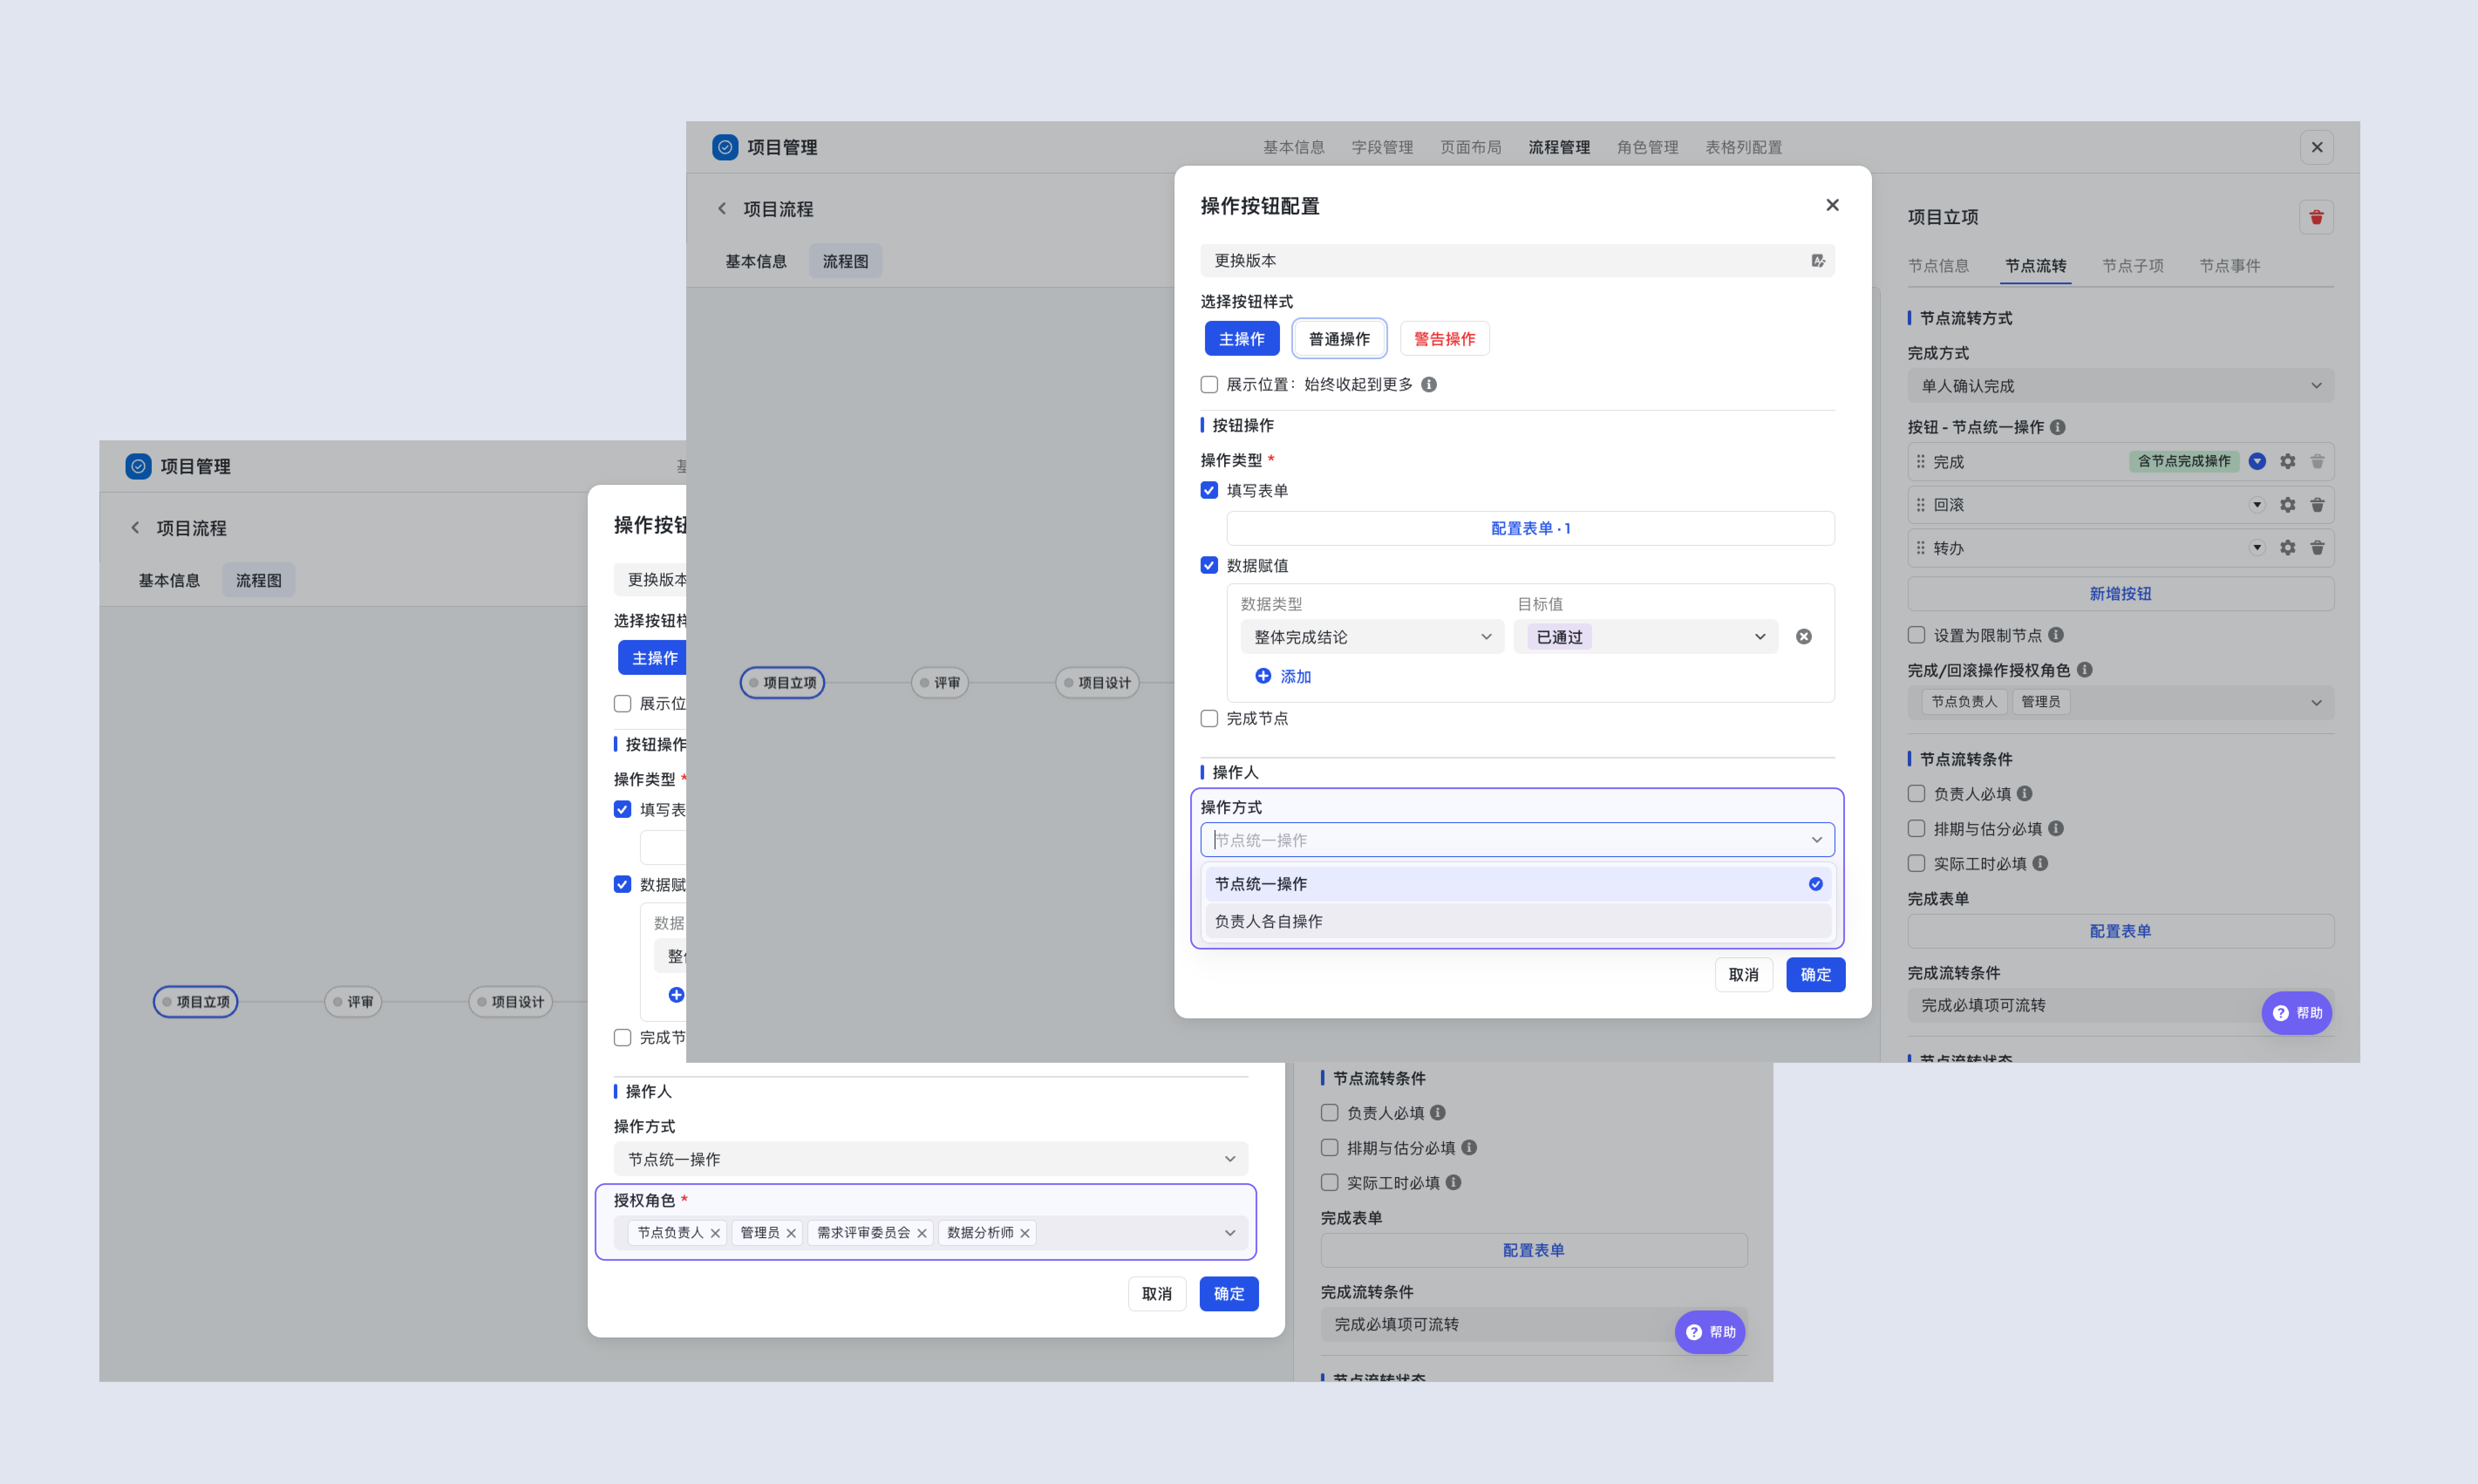Viewport: 2478px width, 1484px height.
Task: Click the red delete icon beside 项目立项 heading
Action: coord(2316,218)
